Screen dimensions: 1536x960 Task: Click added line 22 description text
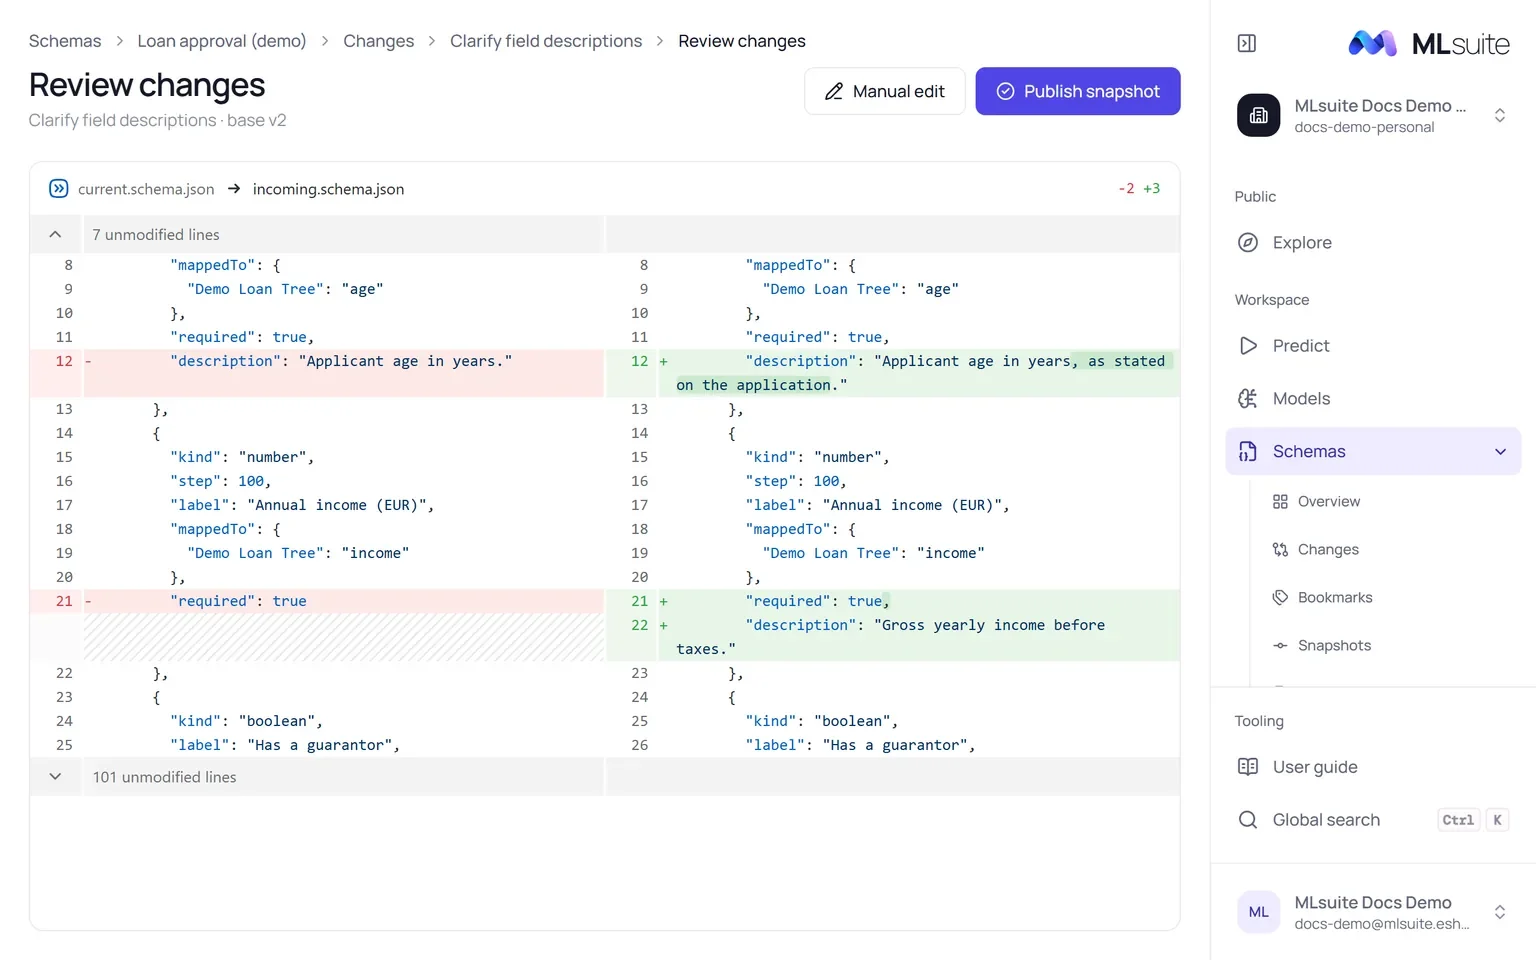[x=891, y=637]
